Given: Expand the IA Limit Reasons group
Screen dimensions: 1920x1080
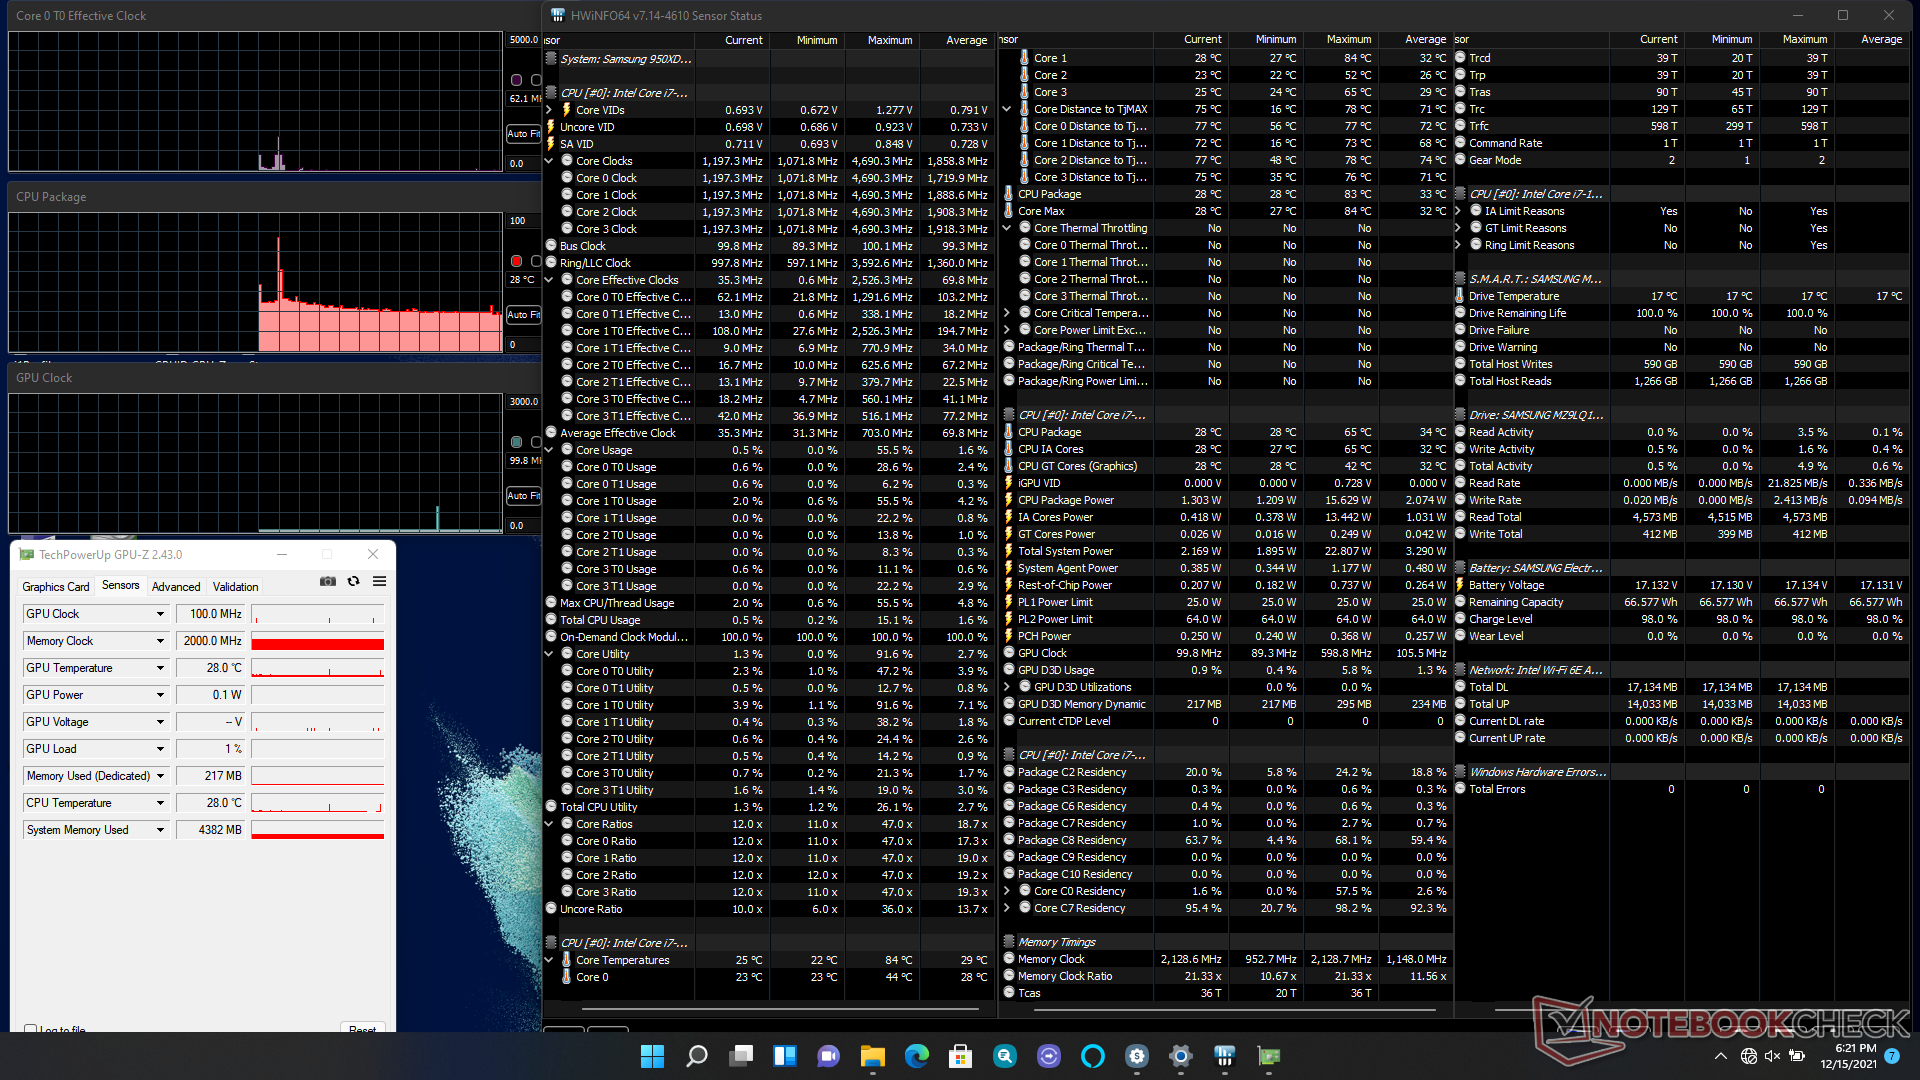Looking at the screenshot, I should click(x=1458, y=211).
